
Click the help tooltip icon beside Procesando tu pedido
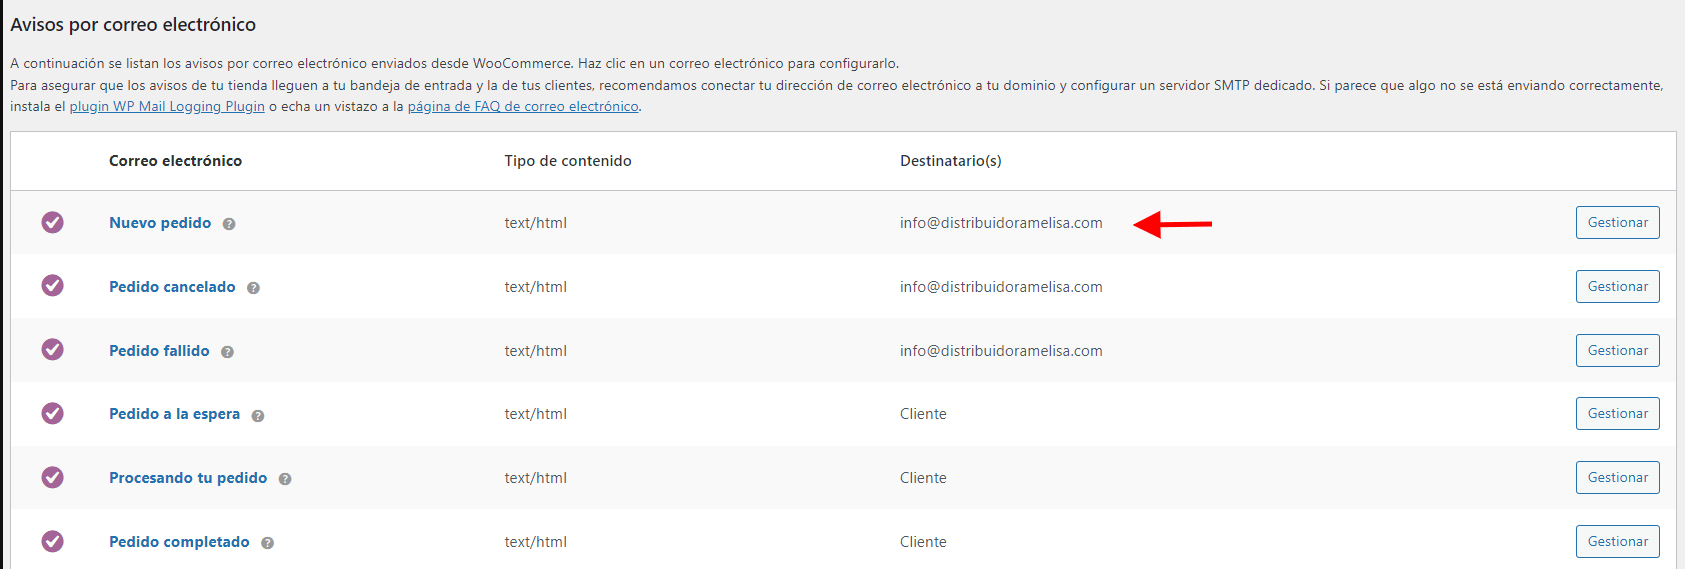pos(285,479)
